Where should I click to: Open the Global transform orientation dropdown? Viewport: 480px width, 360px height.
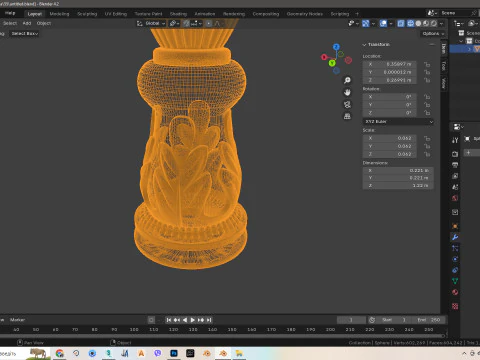(x=151, y=23)
